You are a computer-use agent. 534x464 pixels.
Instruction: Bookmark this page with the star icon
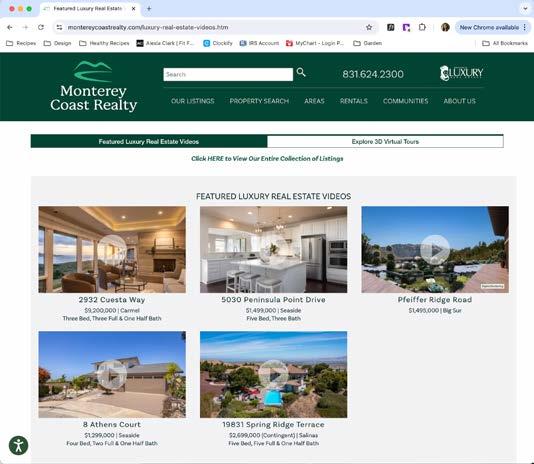(x=369, y=27)
